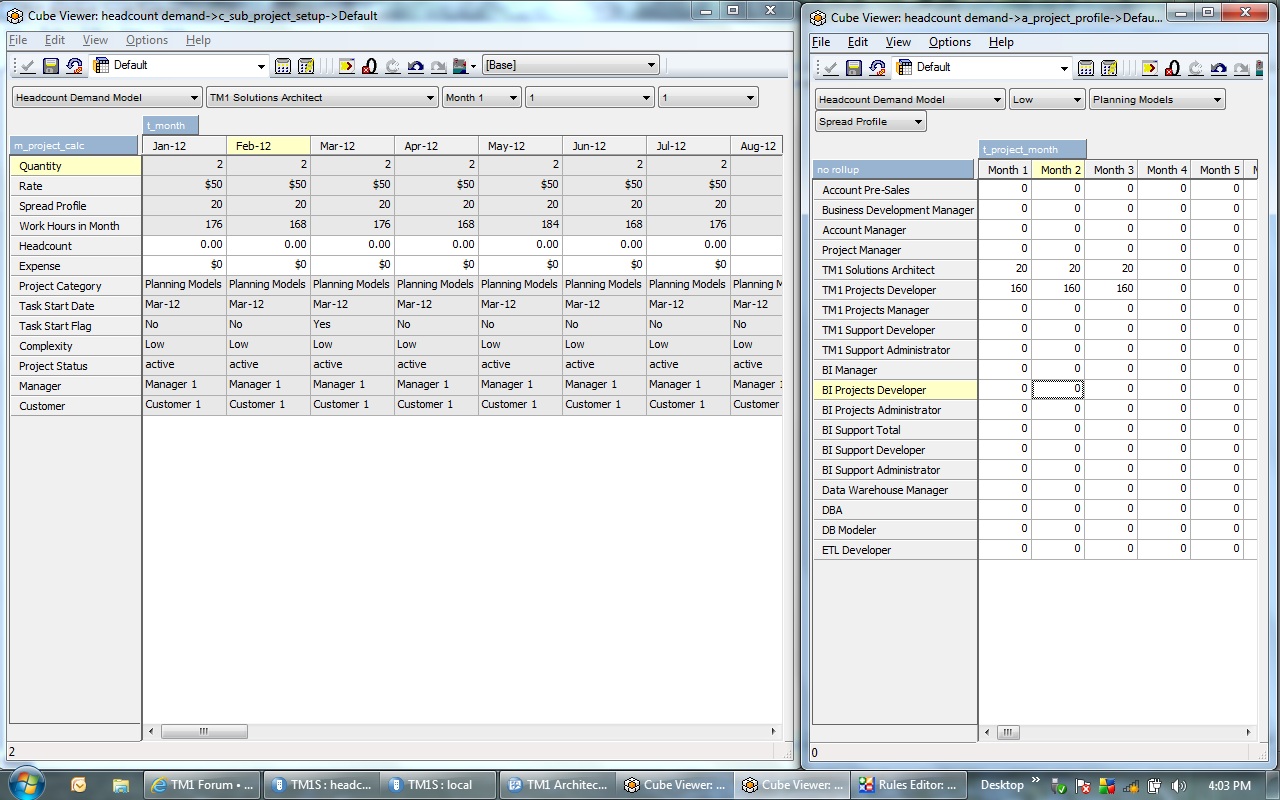Reload the view in a_project_profile window

[877, 68]
